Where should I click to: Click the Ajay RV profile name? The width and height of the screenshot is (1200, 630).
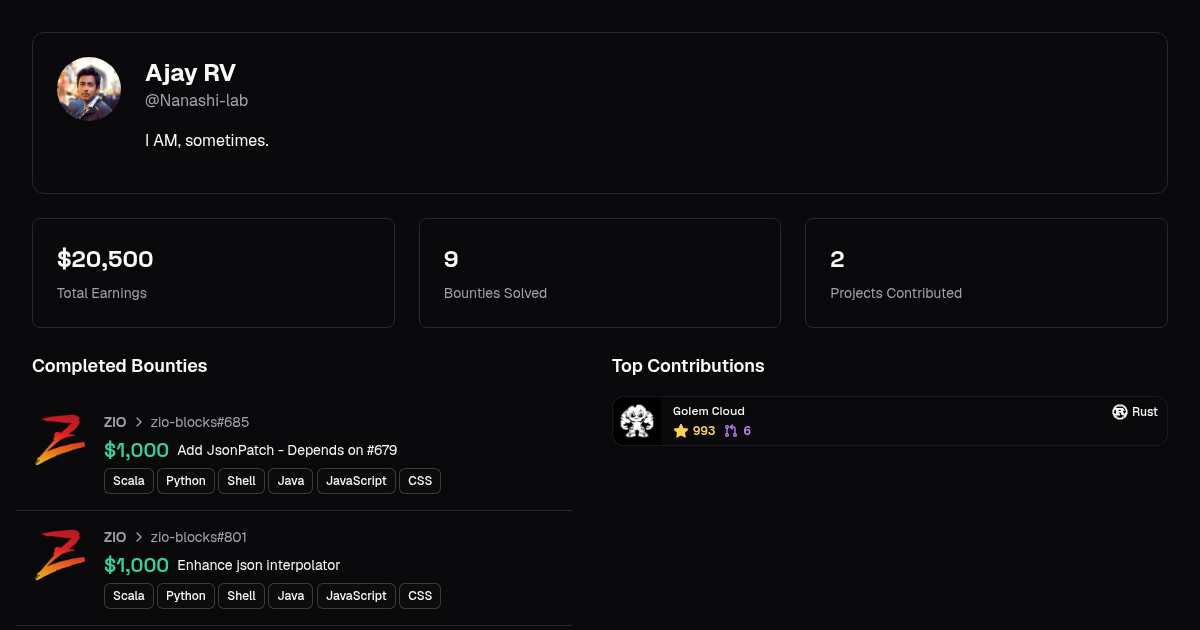pos(190,73)
